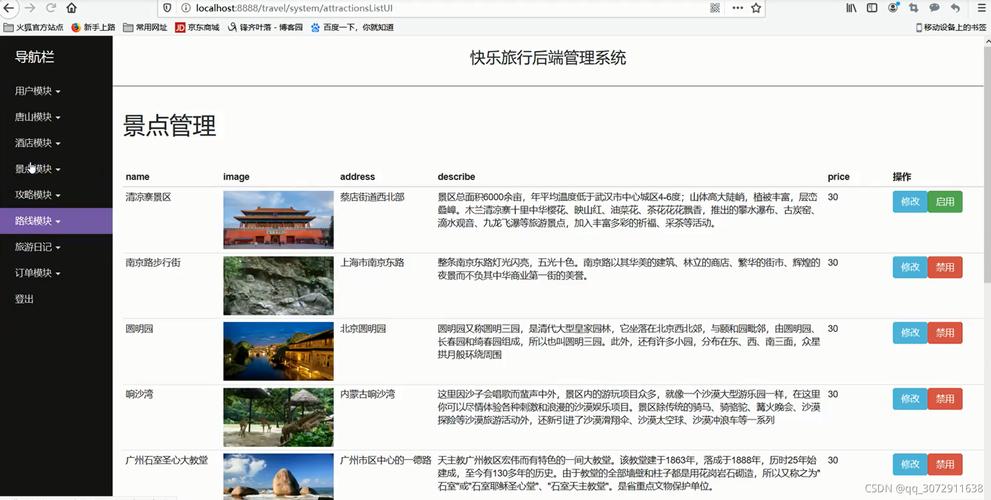Image resolution: width=991 pixels, height=500 pixels.
Task: Open the 火狐官方站点 bookmark folder
Action: (33, 27)
